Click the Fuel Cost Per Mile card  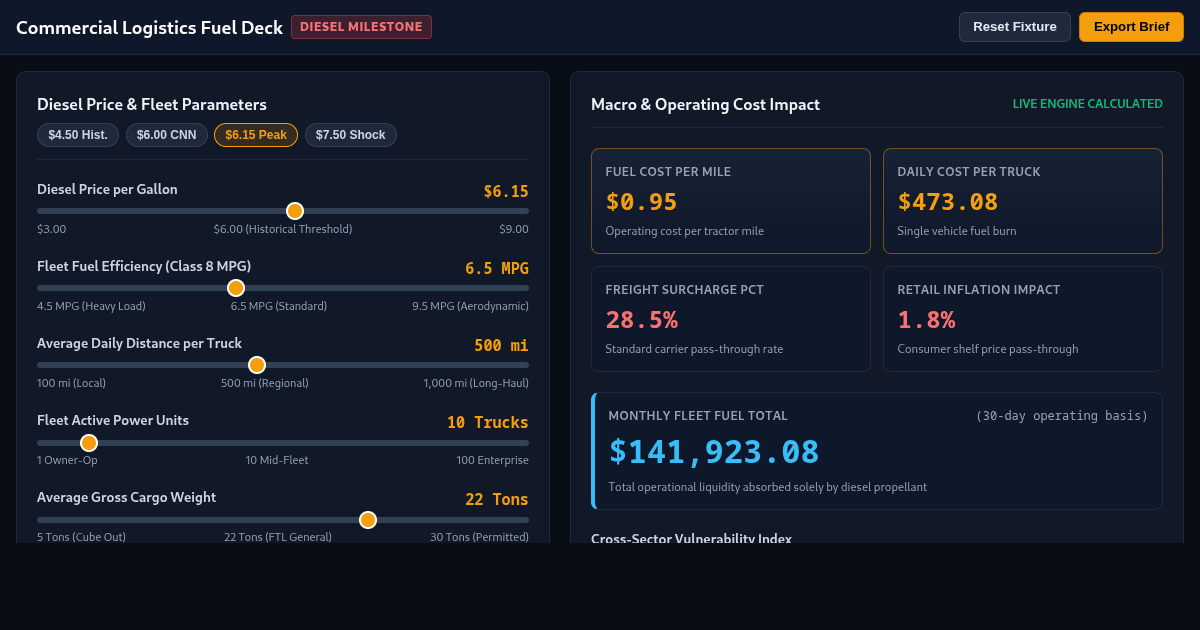(731, 201)
